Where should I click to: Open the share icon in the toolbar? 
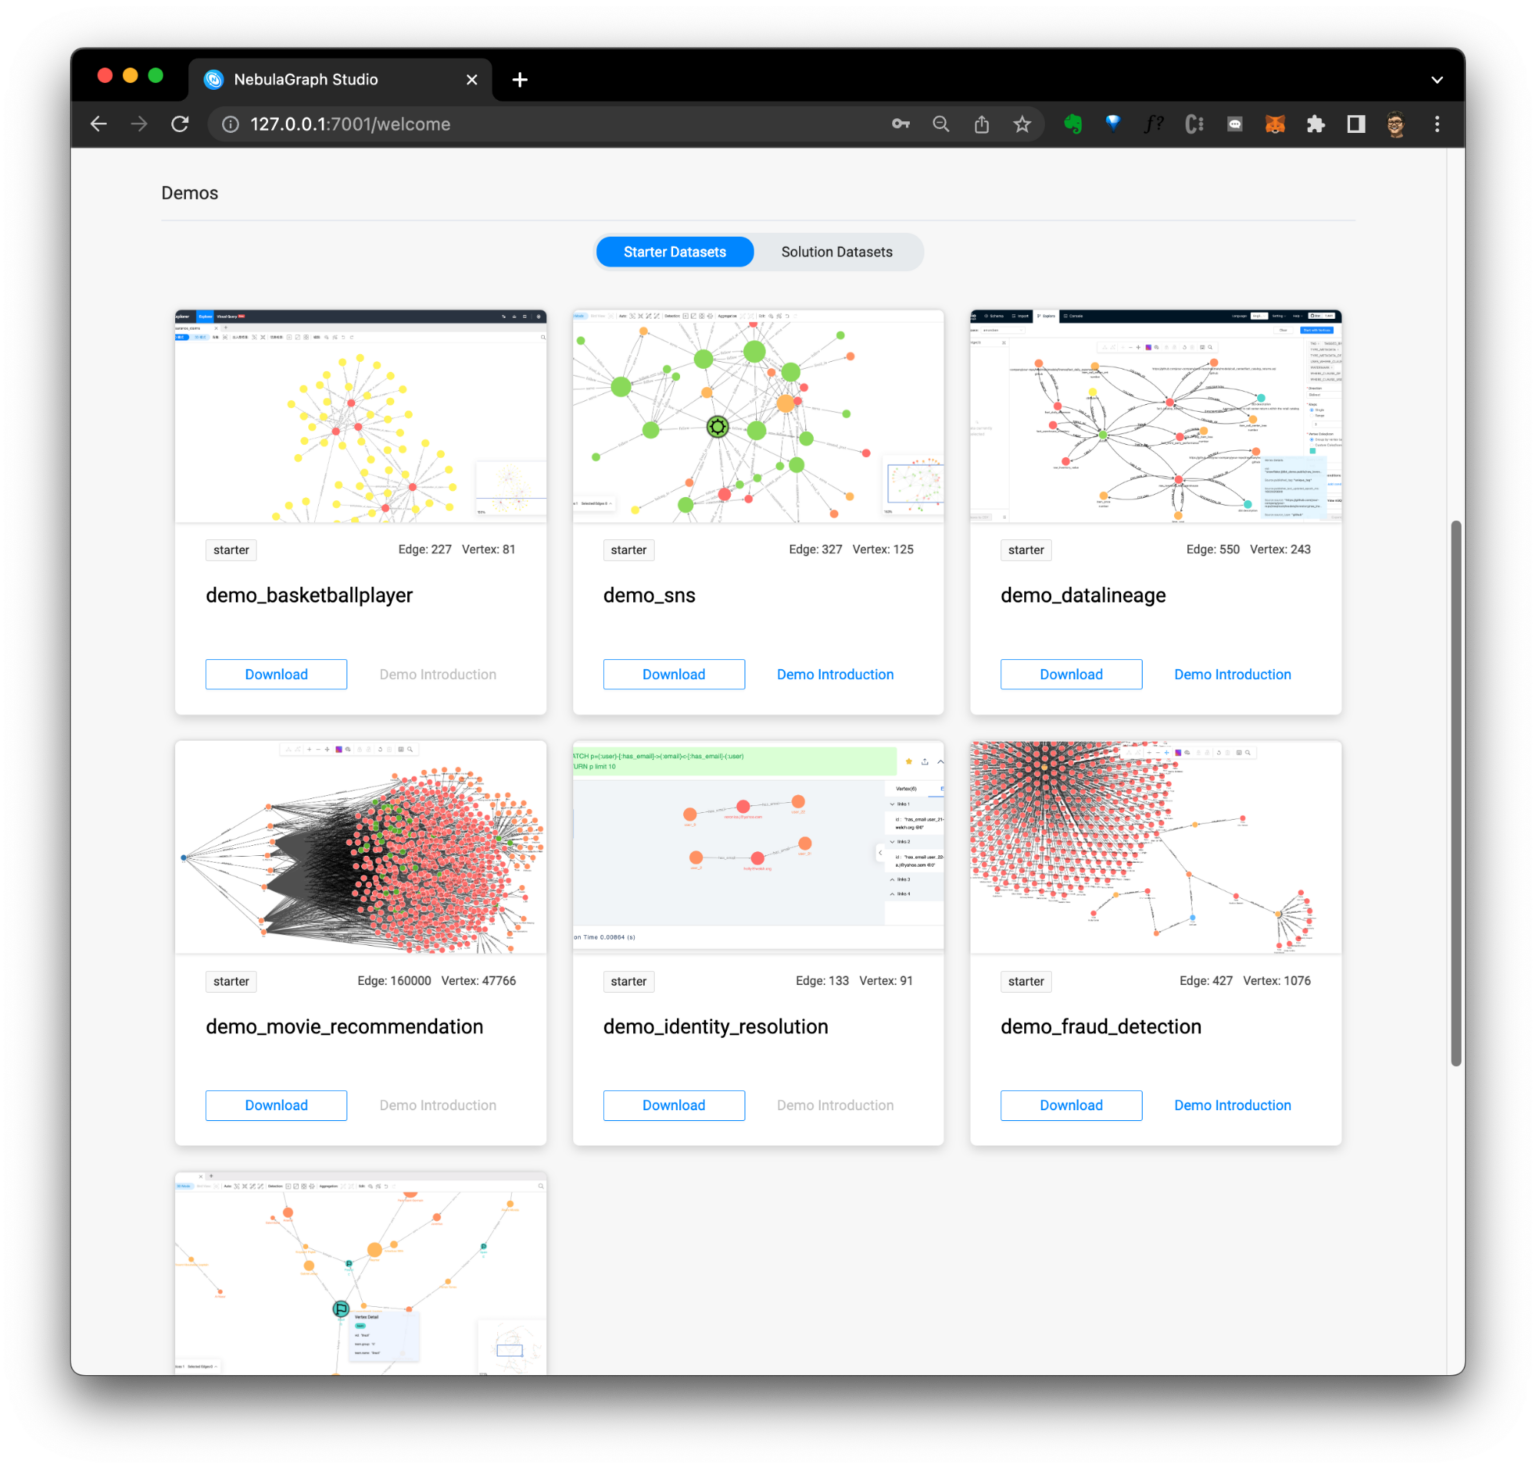click(x=981, y=124)
